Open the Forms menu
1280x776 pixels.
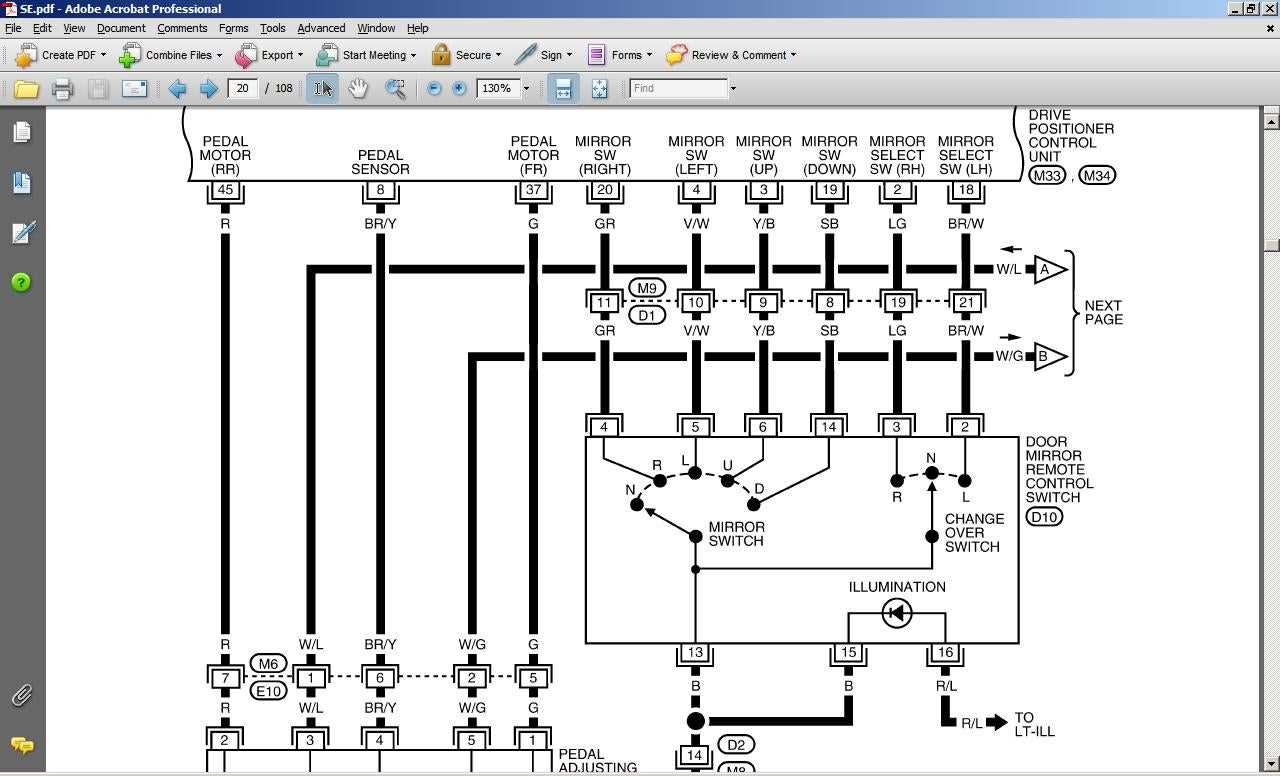pyautogui.click(x=233, y=28)
